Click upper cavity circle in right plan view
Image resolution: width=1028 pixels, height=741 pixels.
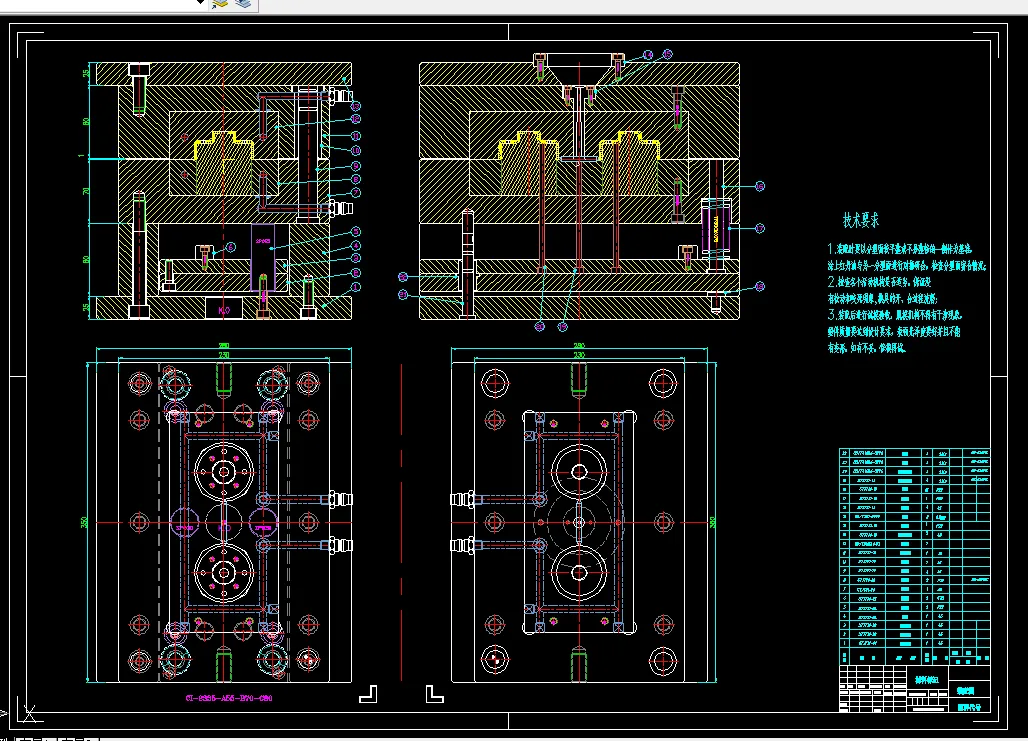579,470
